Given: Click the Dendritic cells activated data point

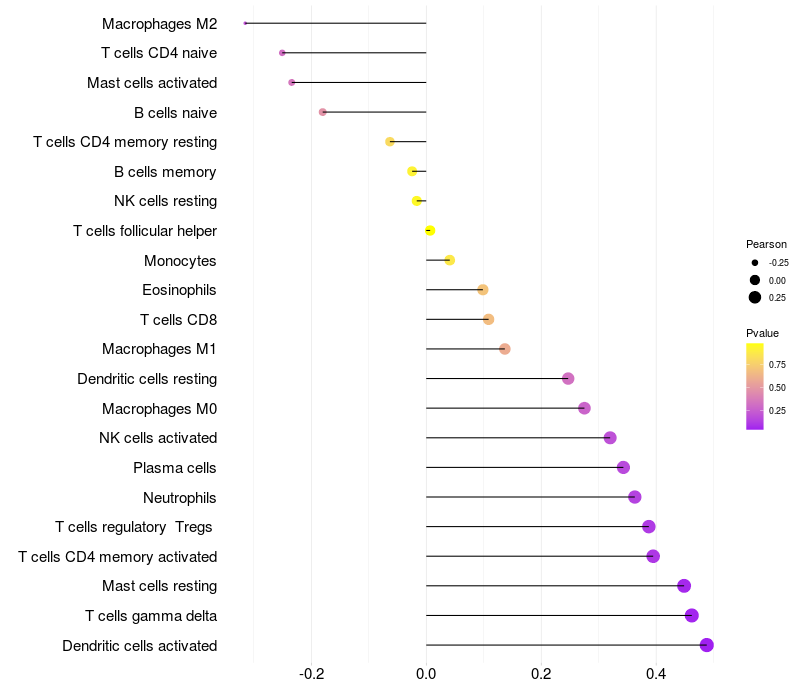Looking at the screenshot, I should [706, 645].
